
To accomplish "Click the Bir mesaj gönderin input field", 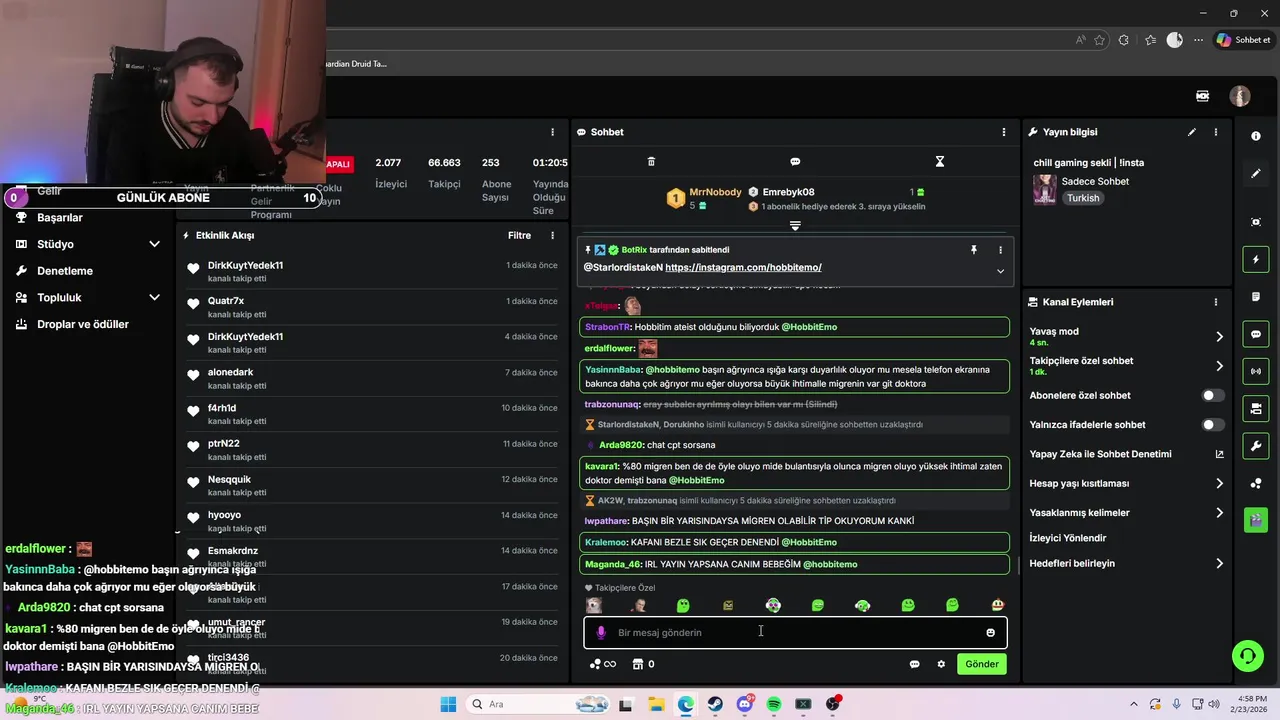I will pos(795,632).
